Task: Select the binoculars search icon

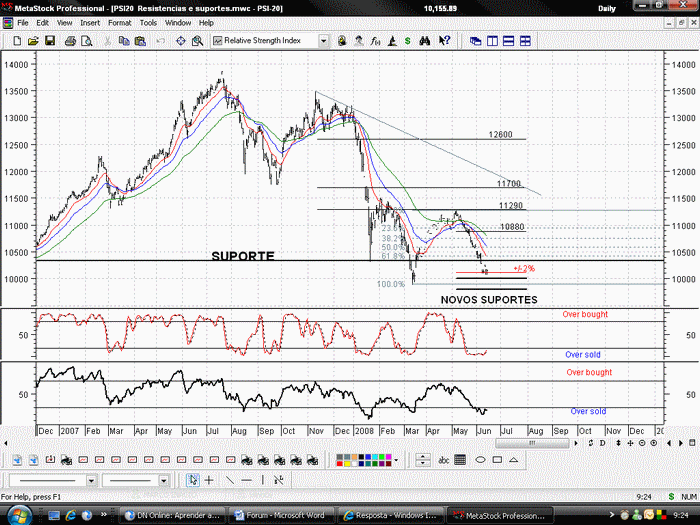Action: pyautogui.click(x=425, y=41)
